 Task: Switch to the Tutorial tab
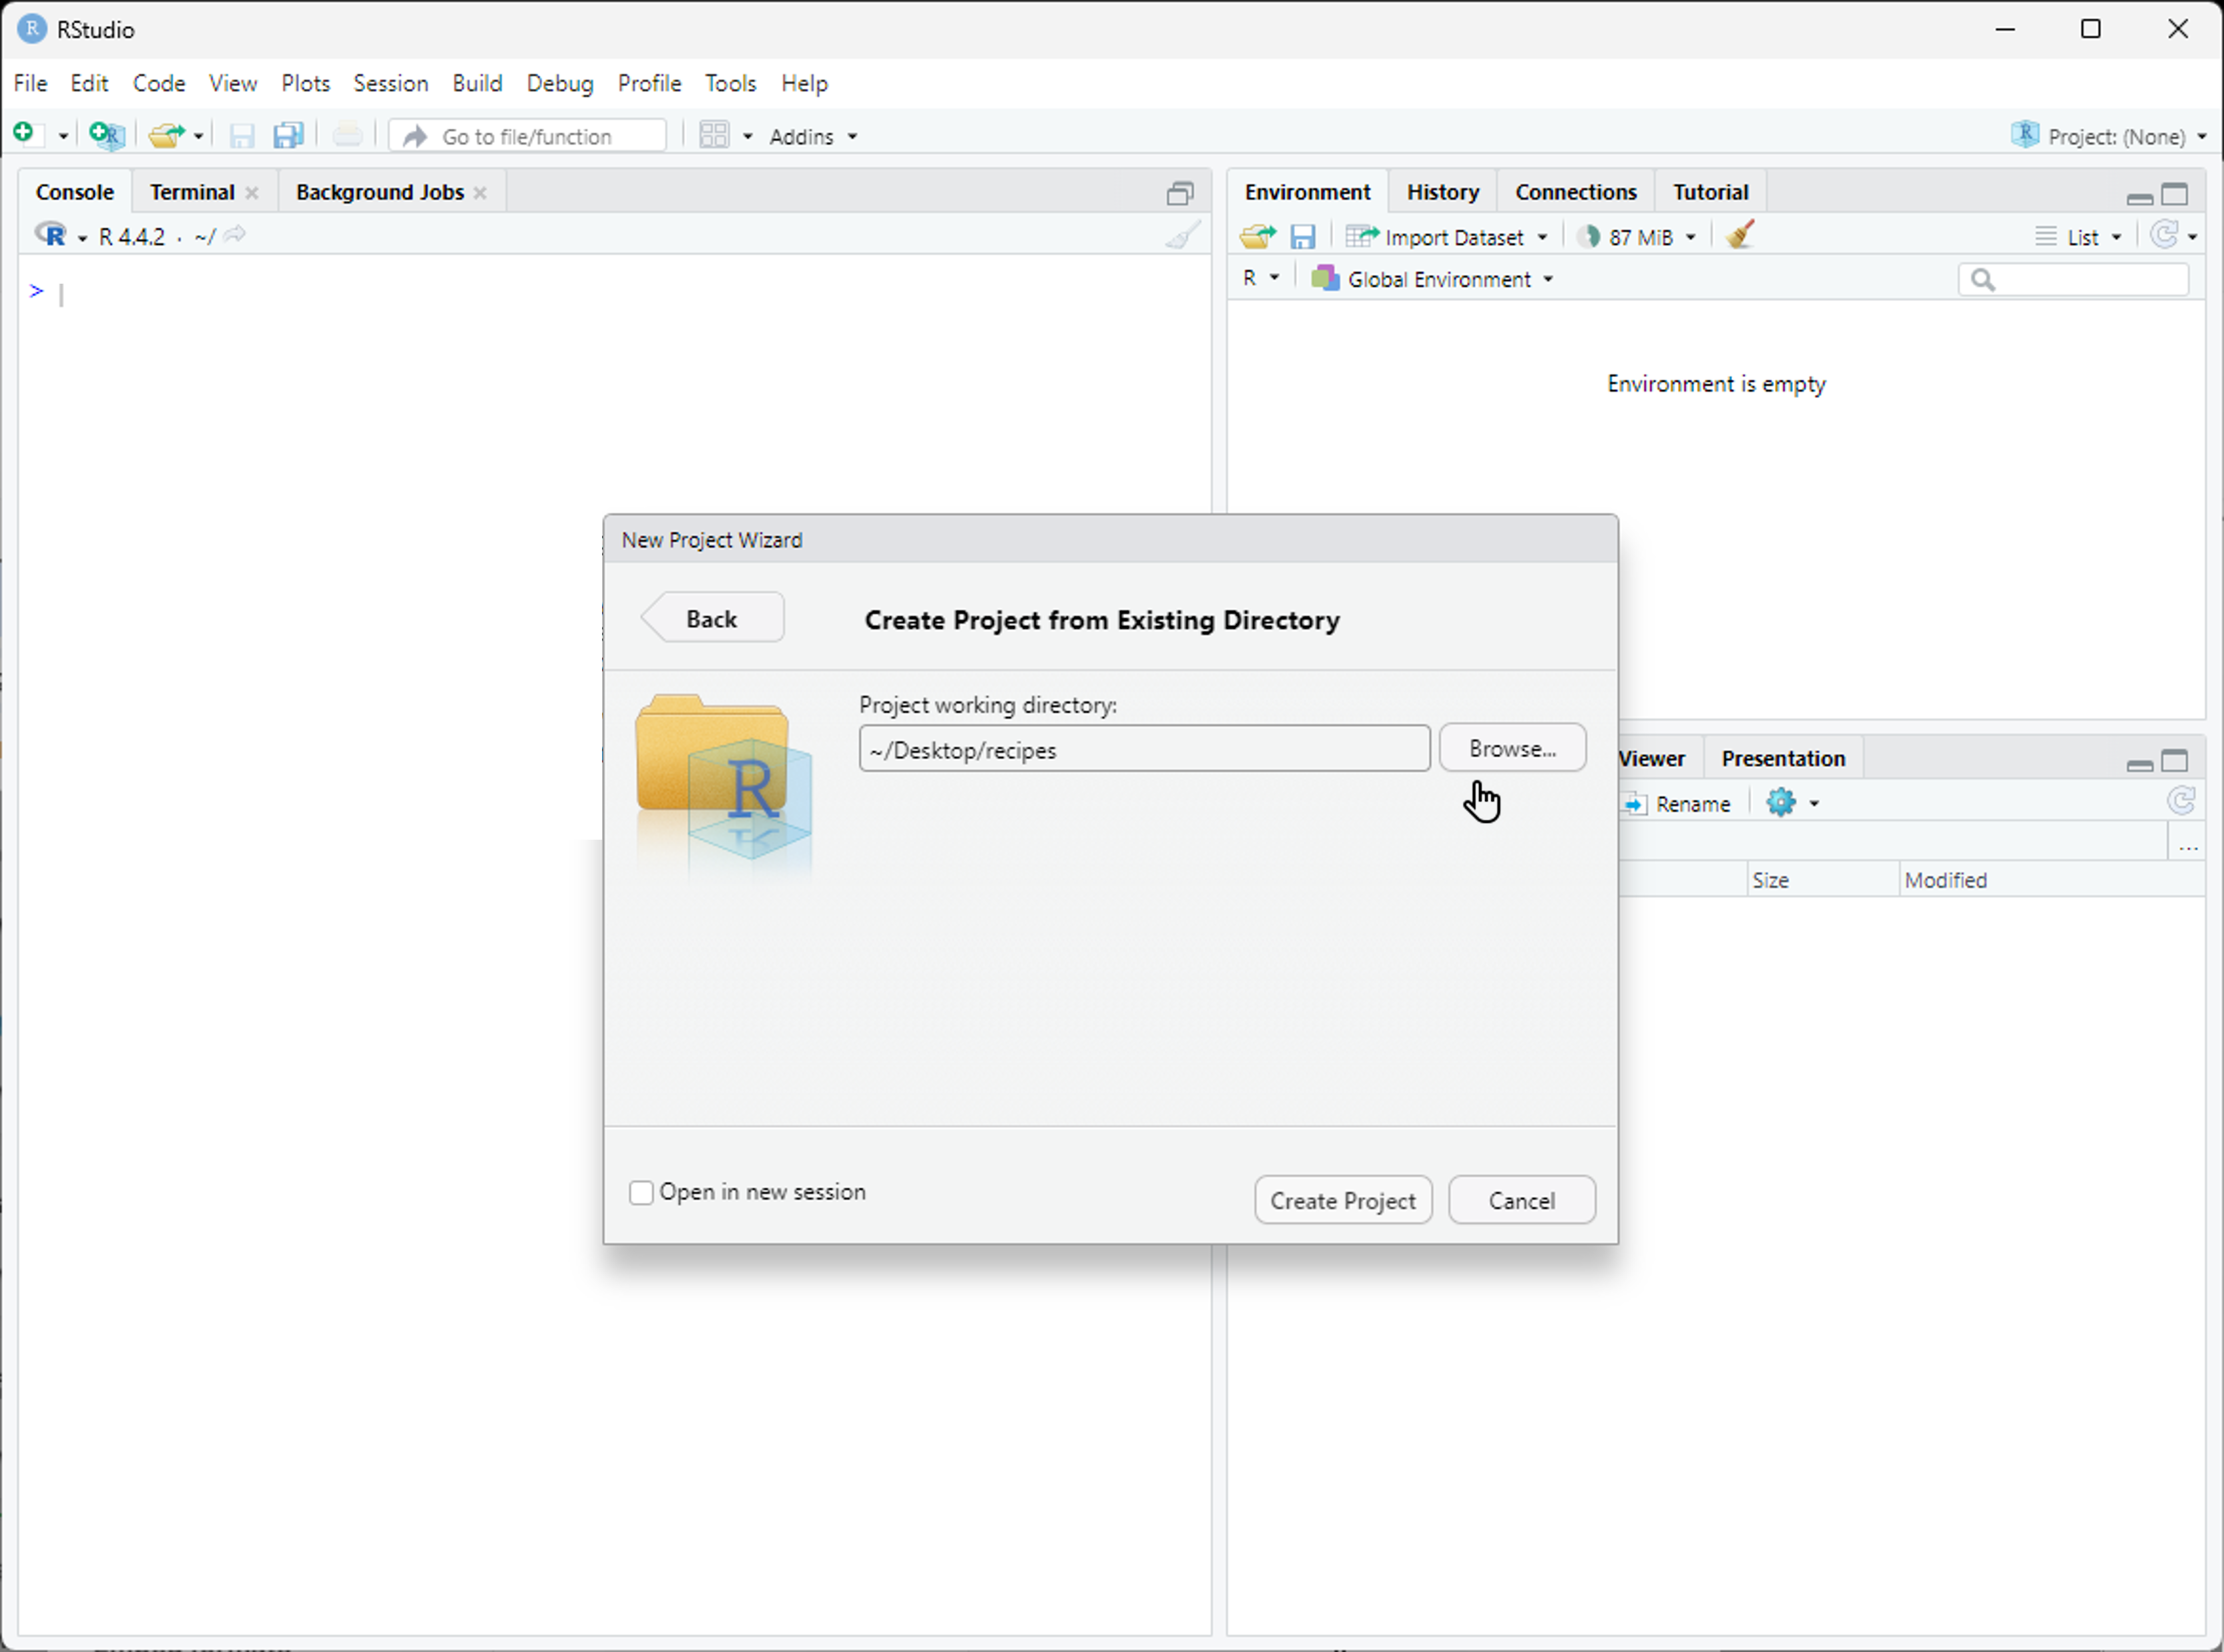point(1707,191)
